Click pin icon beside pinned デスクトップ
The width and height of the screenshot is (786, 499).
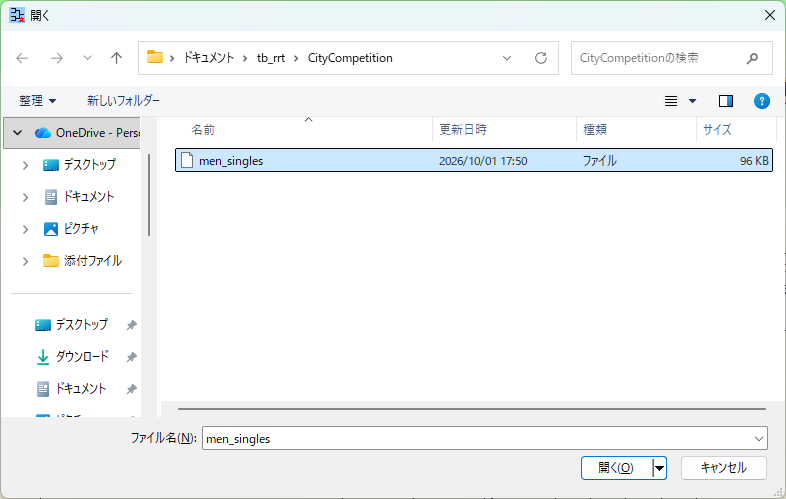pos(131,325)
